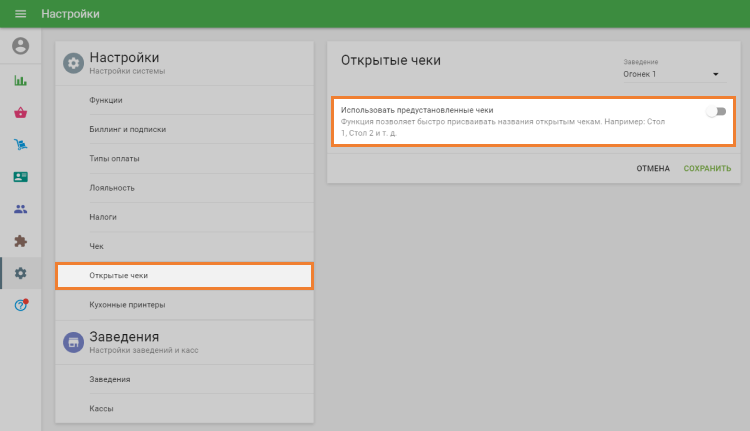Click the 'Отмена' button
This screenshot has height=431, width=750.
click(x=653, y=168)
